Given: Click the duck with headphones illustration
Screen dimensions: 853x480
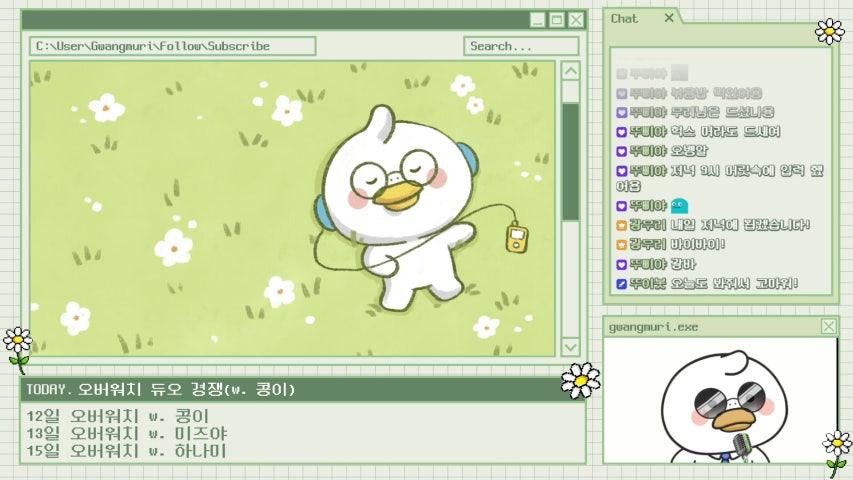Looking at the screenshot, I should click(x=397, y=210).
